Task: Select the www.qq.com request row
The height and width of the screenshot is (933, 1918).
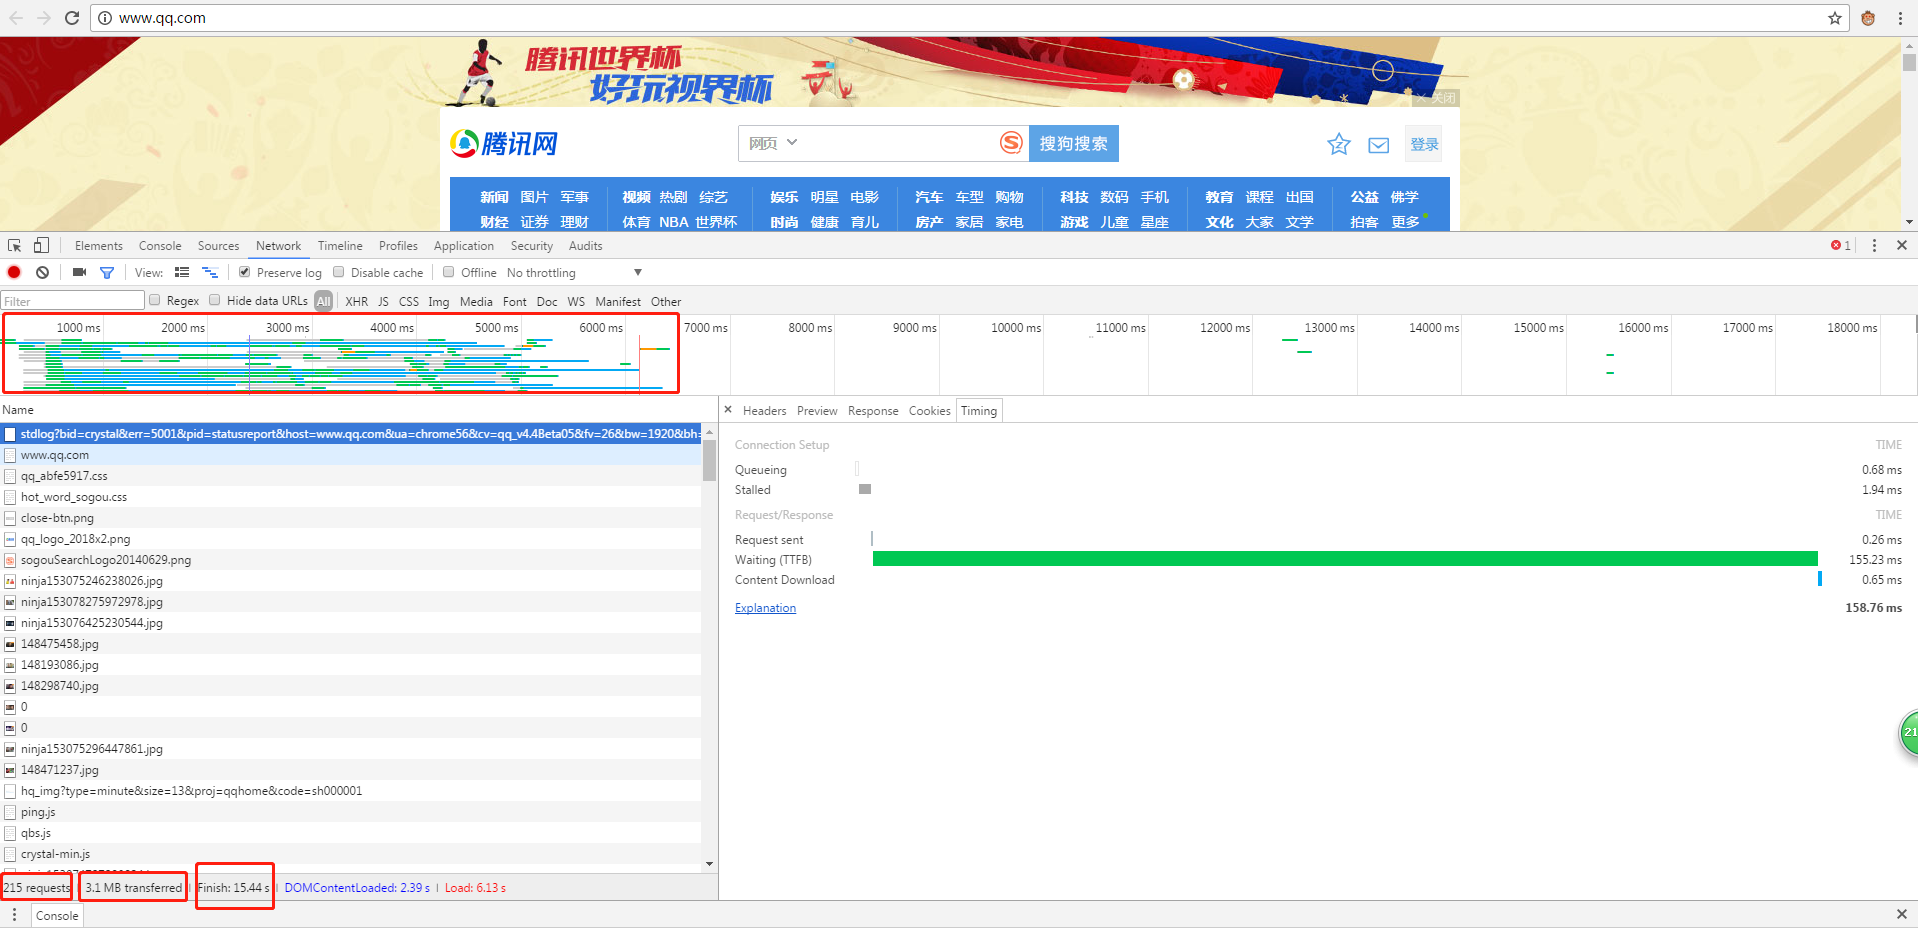Action: tap(351, 455)
